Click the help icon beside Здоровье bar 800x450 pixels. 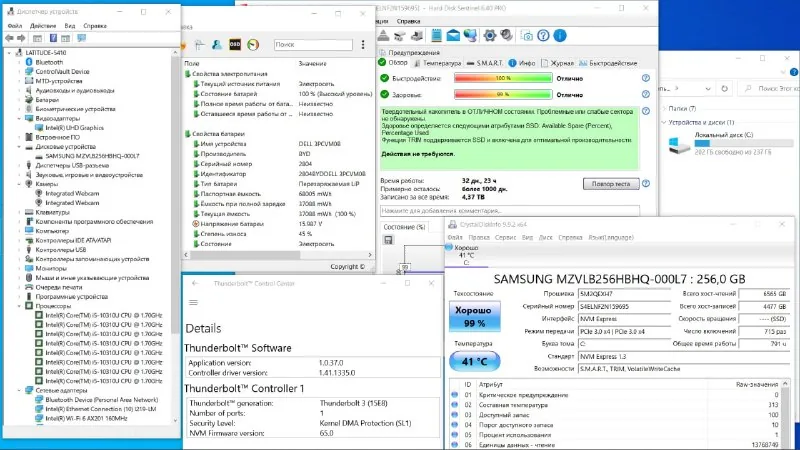(645, 94)
